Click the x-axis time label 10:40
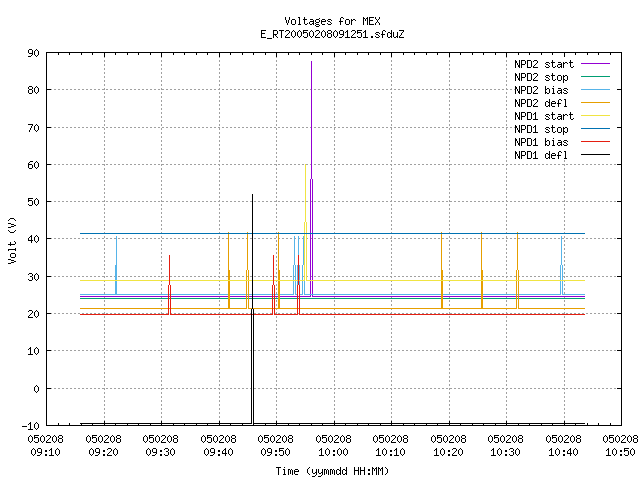The height and width of the screenshot is (480, 640). click(564, 453)
